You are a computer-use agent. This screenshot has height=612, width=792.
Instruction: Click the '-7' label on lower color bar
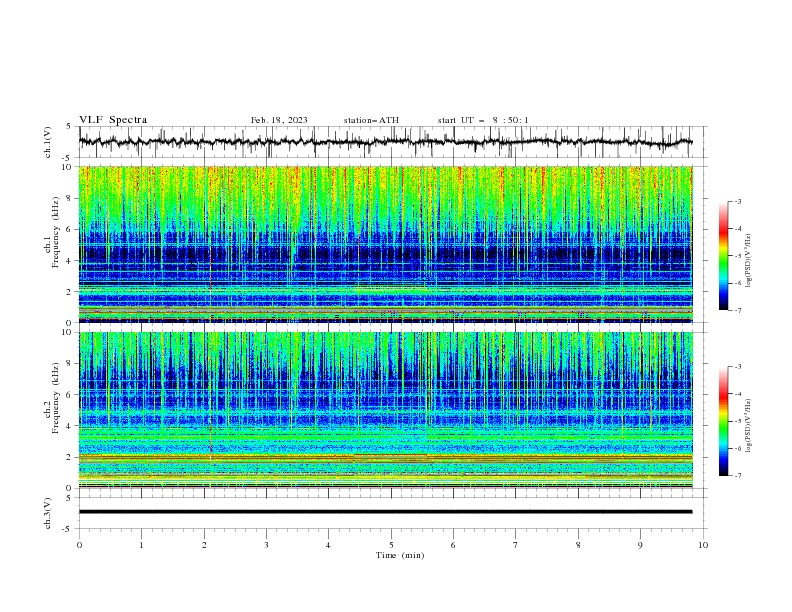pyautogui.click(x=738, y=475)
